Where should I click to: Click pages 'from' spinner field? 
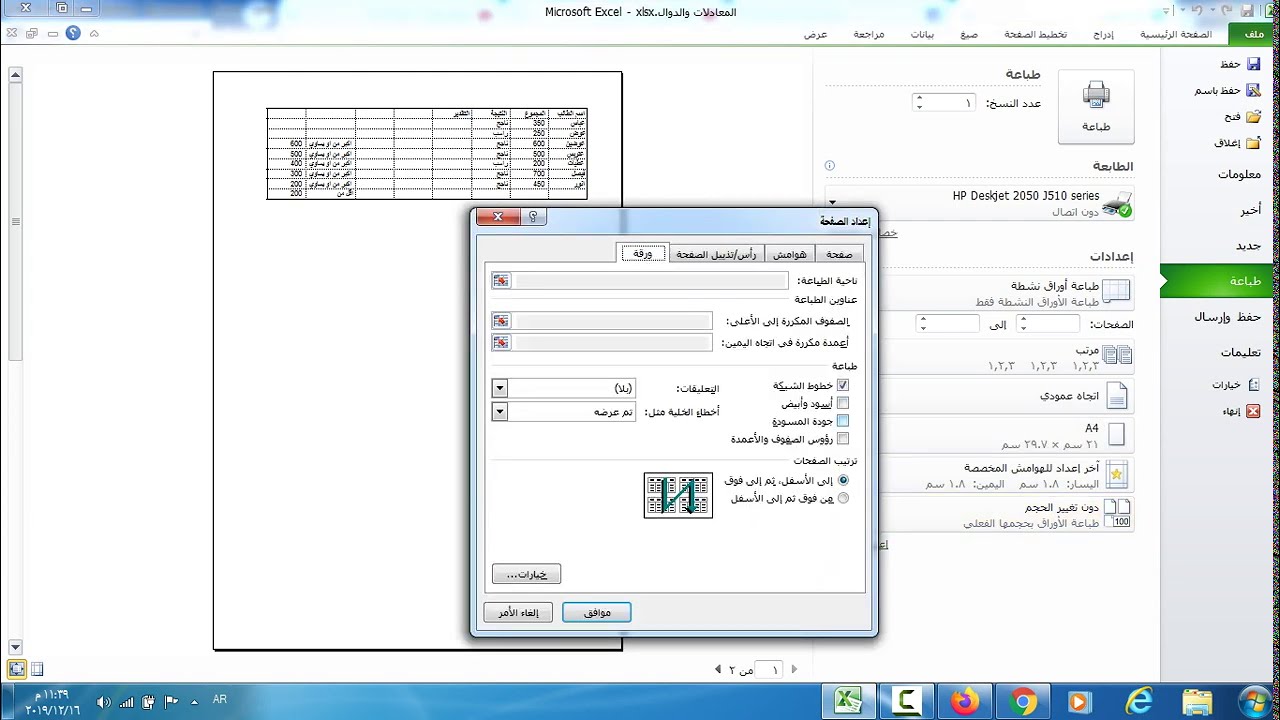[x=1048, y=324]
